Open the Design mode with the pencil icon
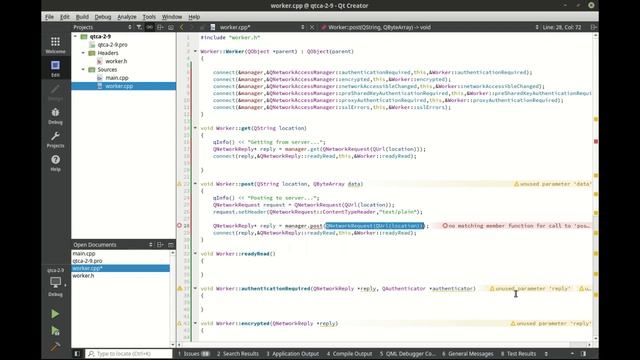The height and width of the screenshot is (360, 640). tap(56, 92)
